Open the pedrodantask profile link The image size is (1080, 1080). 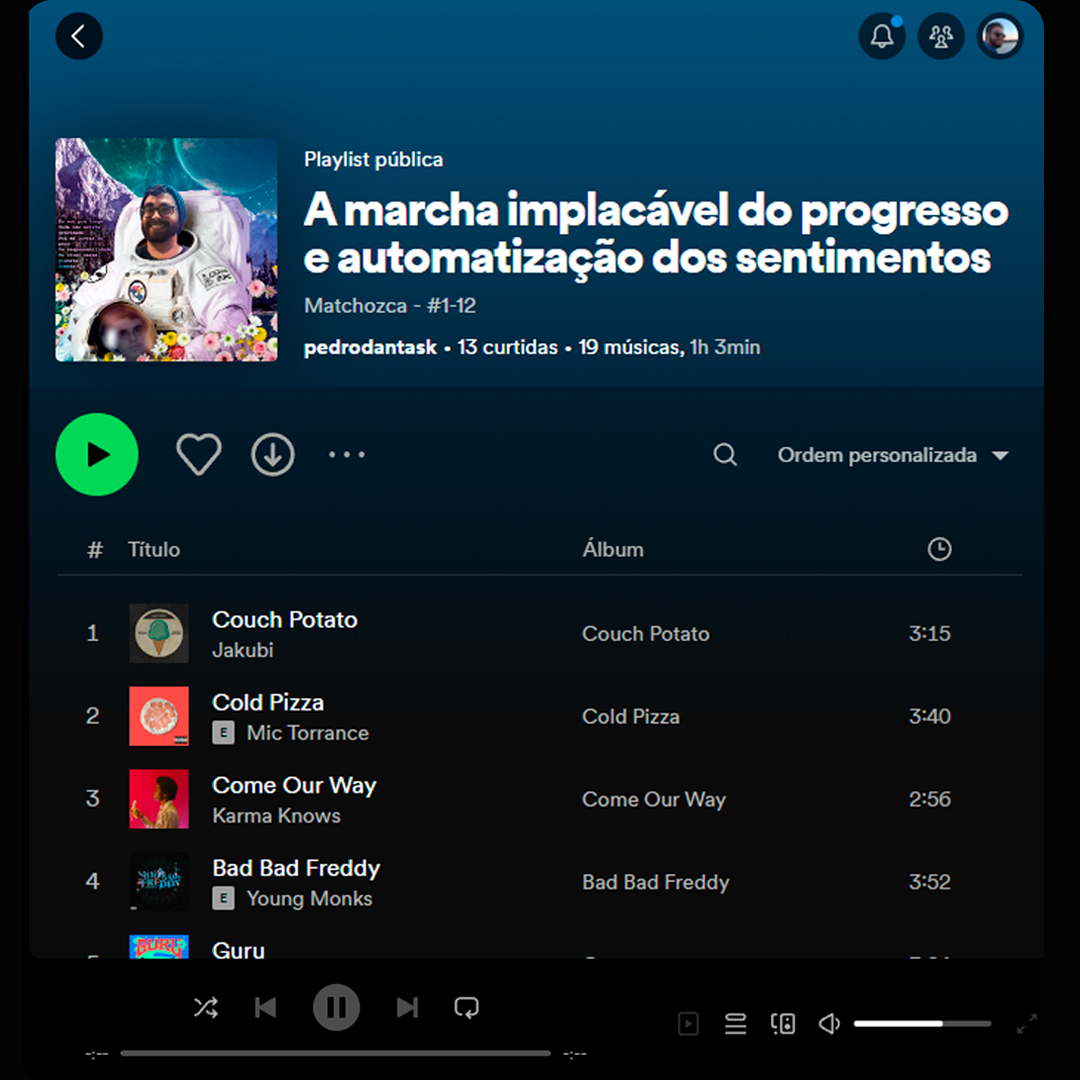[370, 347]
